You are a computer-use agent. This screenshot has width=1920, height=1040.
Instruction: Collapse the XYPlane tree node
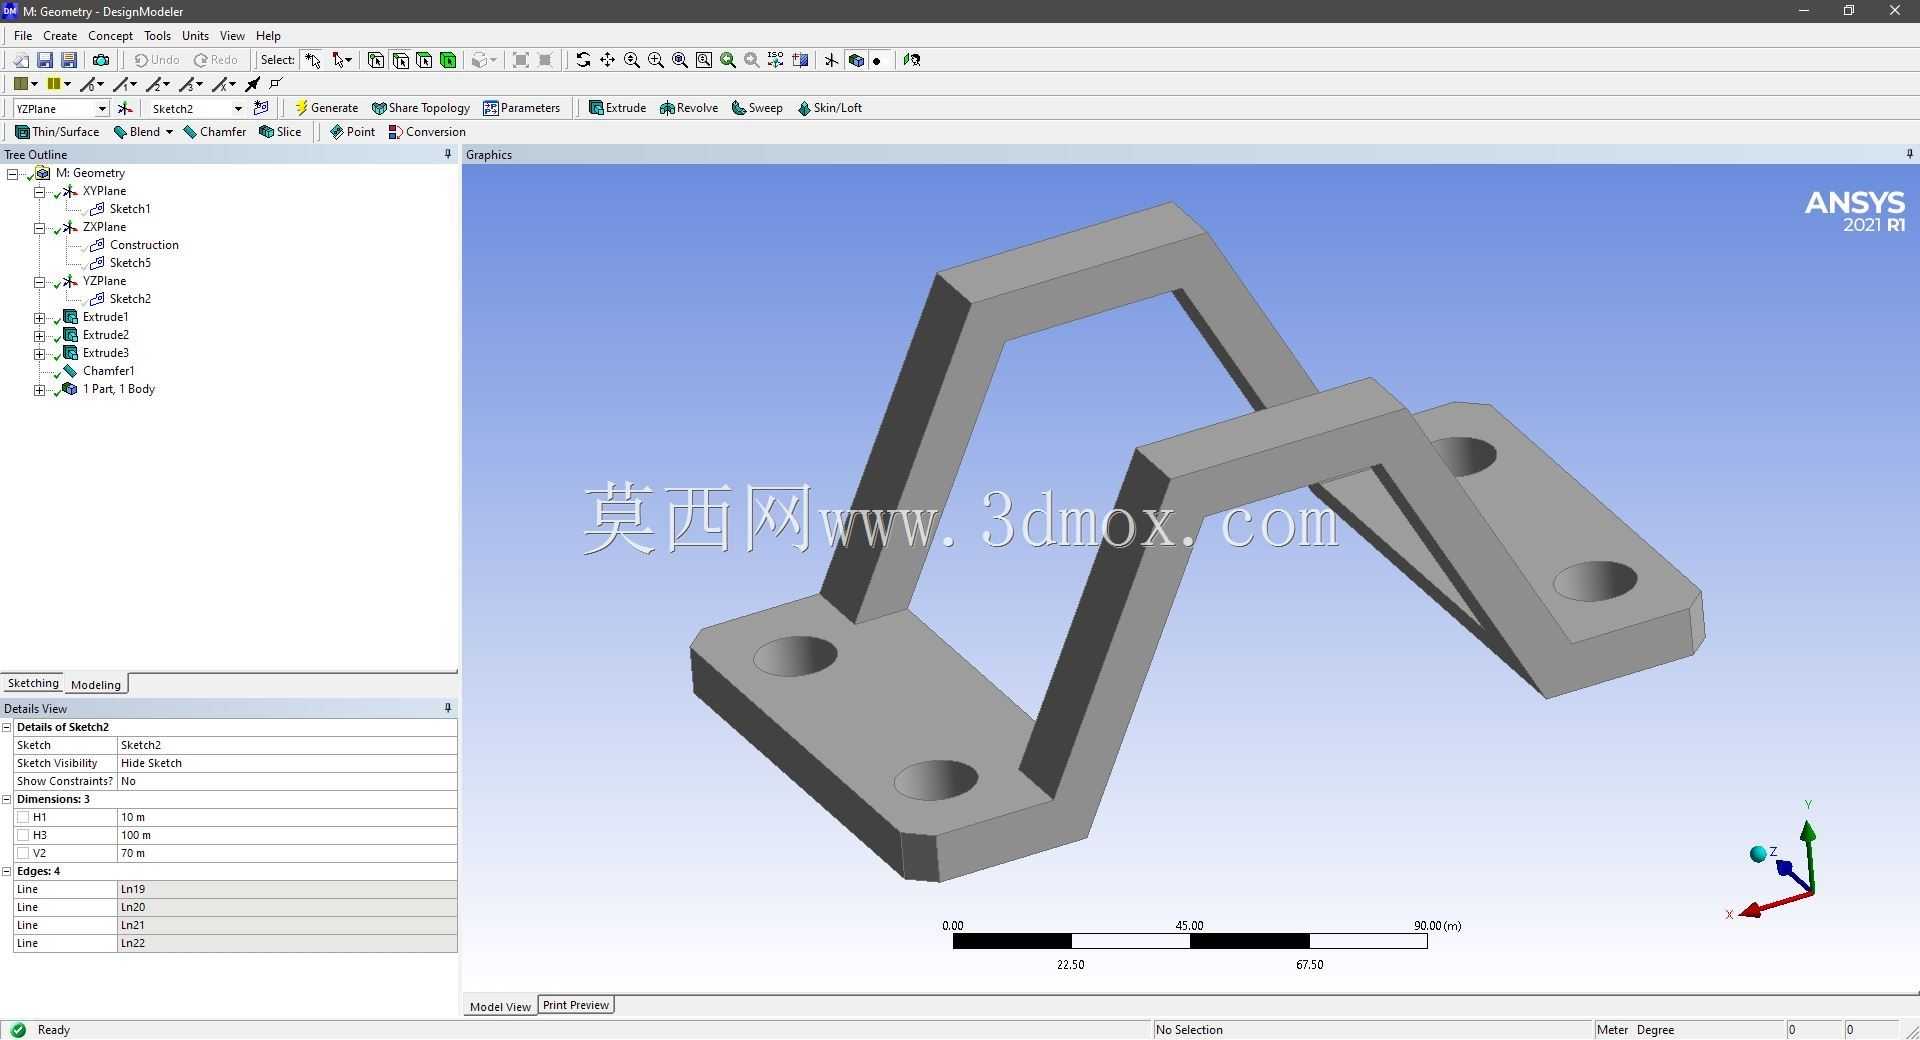(40, 191)
